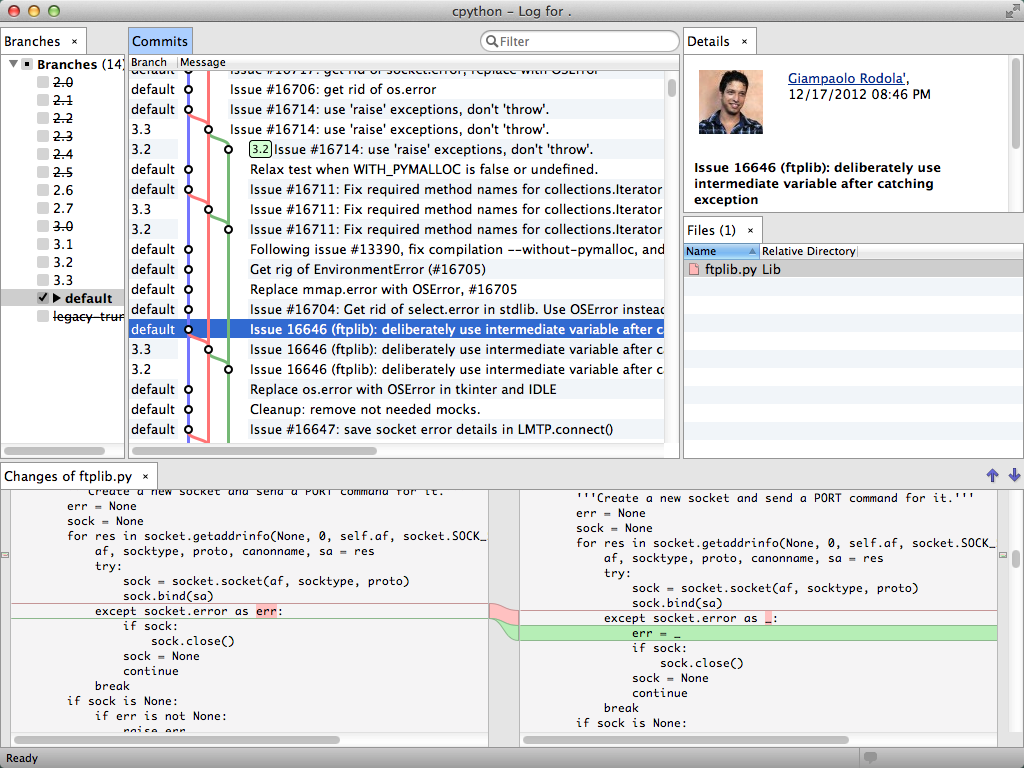
Task: Toggle the Branches (14) root checkbox
Action: click(x=27, y=64)
